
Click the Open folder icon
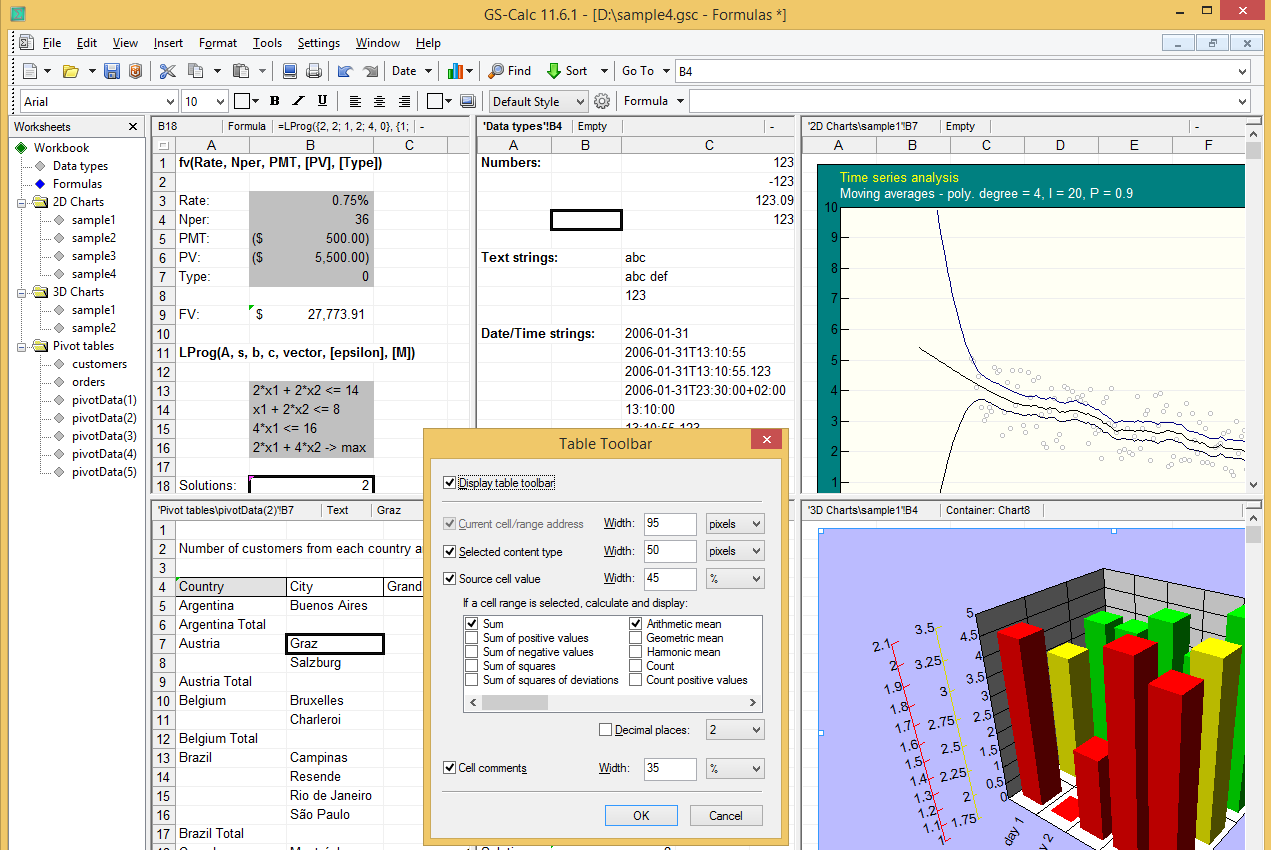click(70, 71)
